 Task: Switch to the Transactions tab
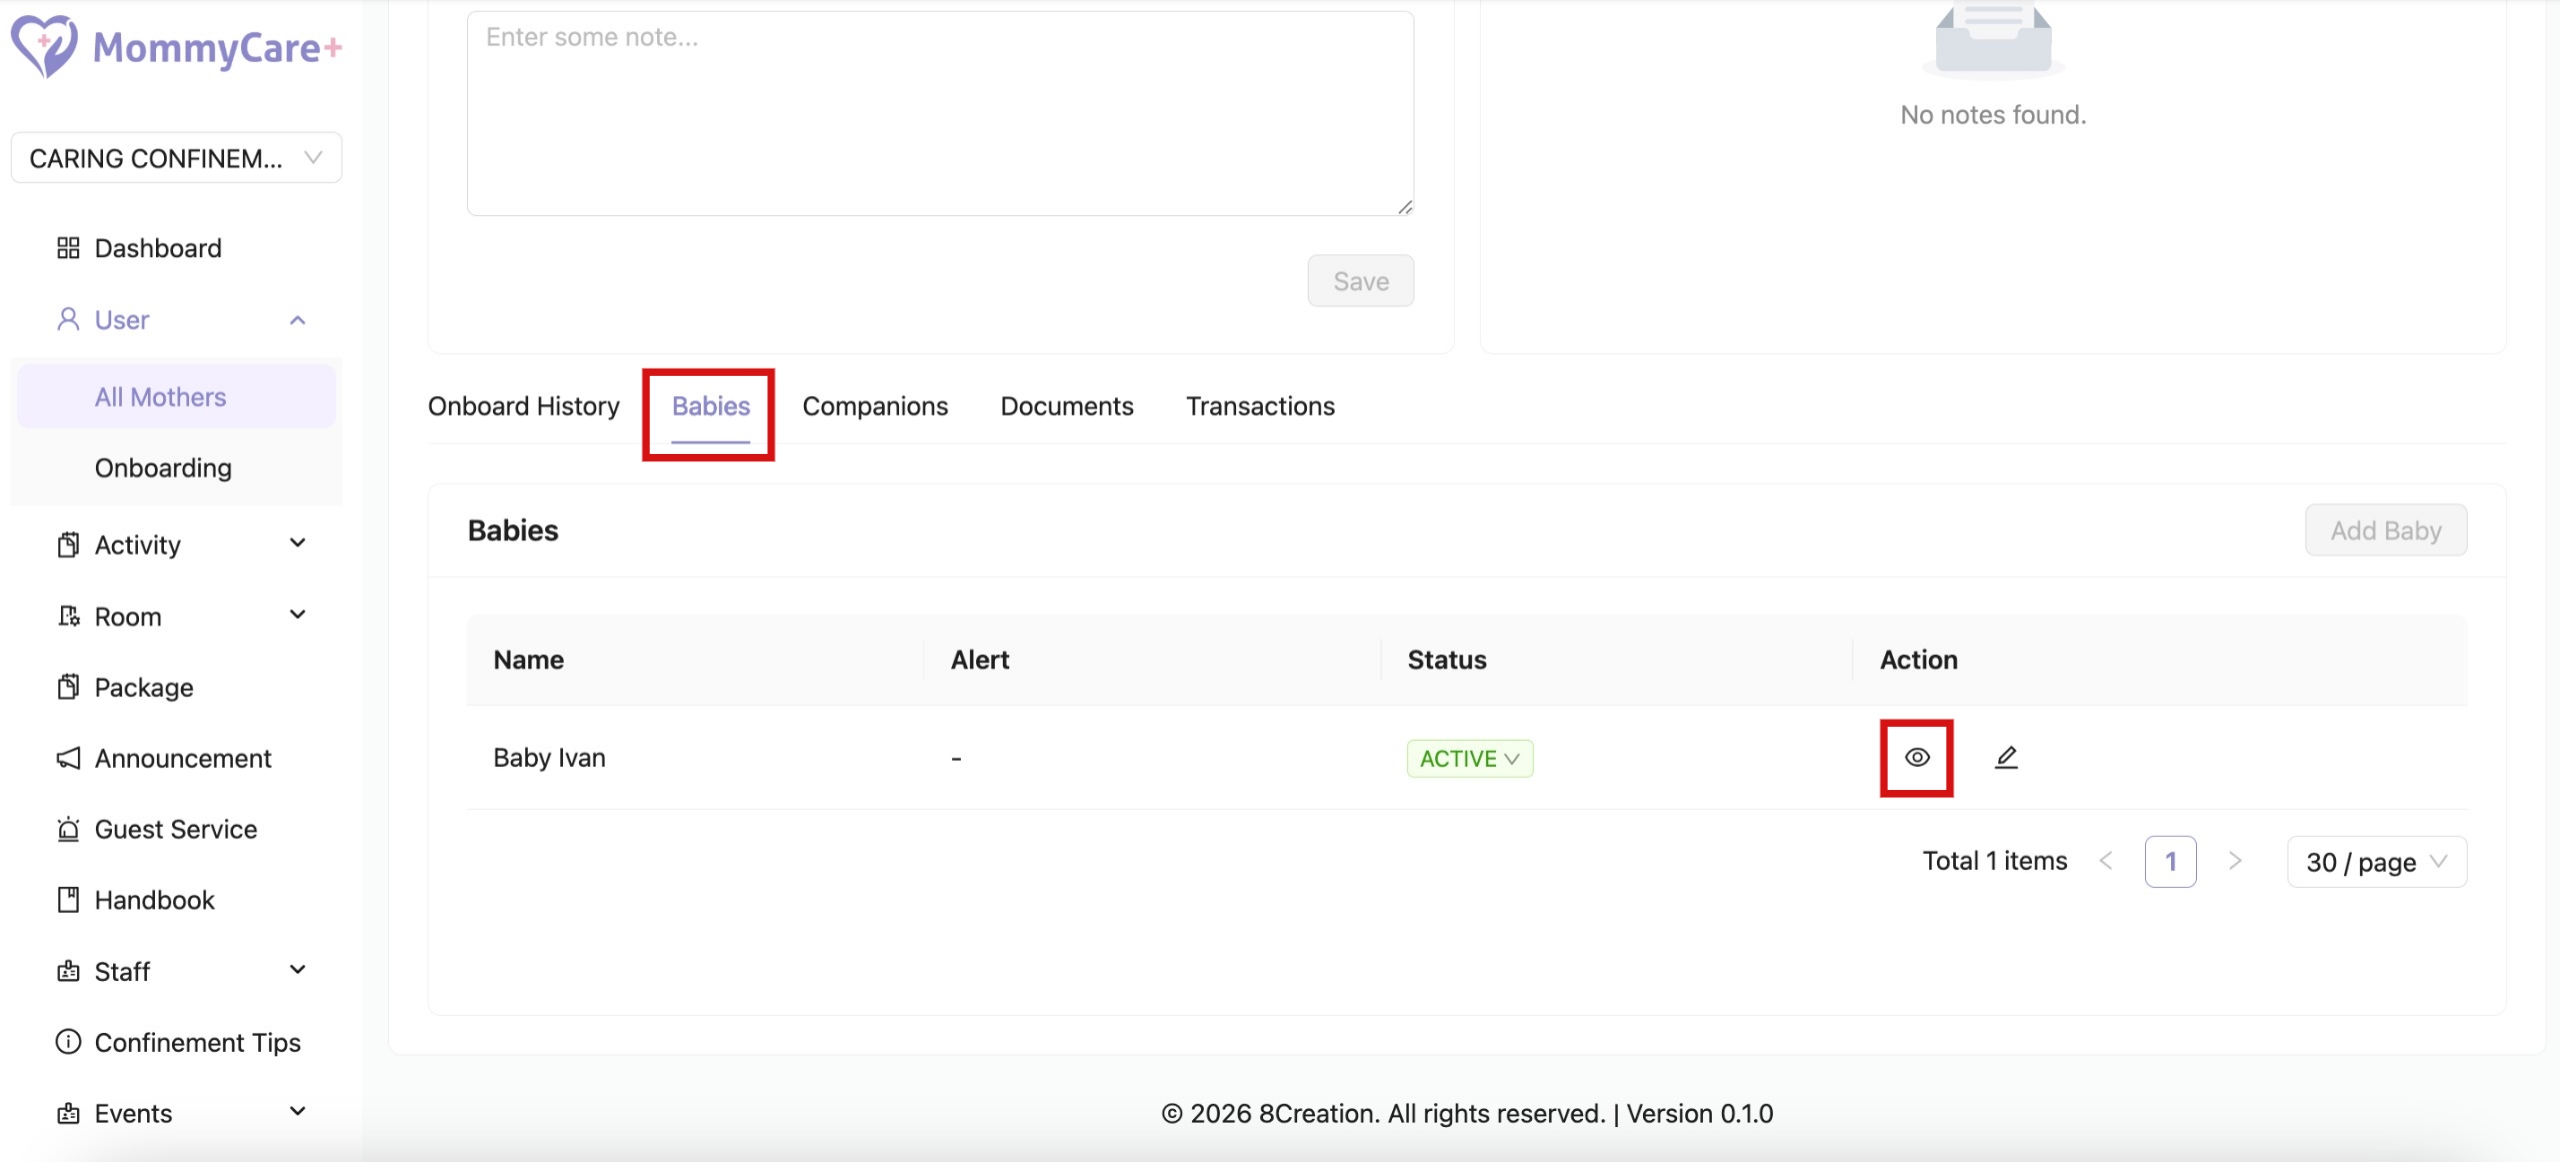point(1260,406)
